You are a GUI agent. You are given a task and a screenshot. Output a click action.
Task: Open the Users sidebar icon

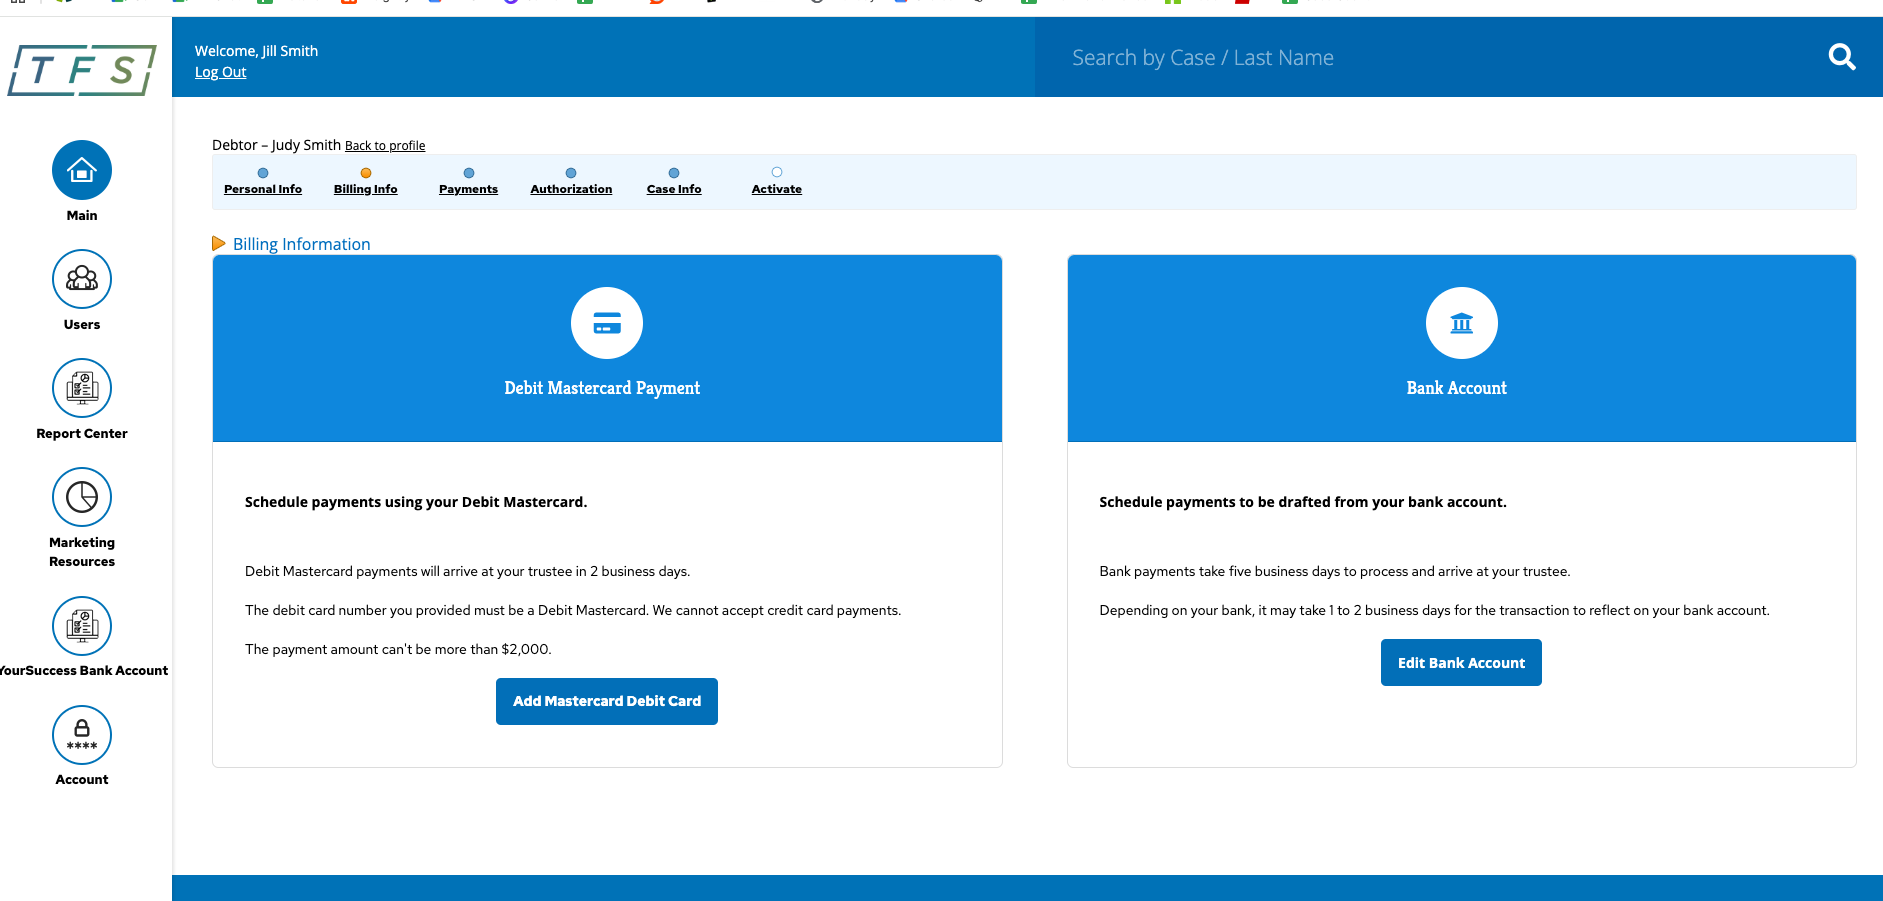[x=82, y=279]
